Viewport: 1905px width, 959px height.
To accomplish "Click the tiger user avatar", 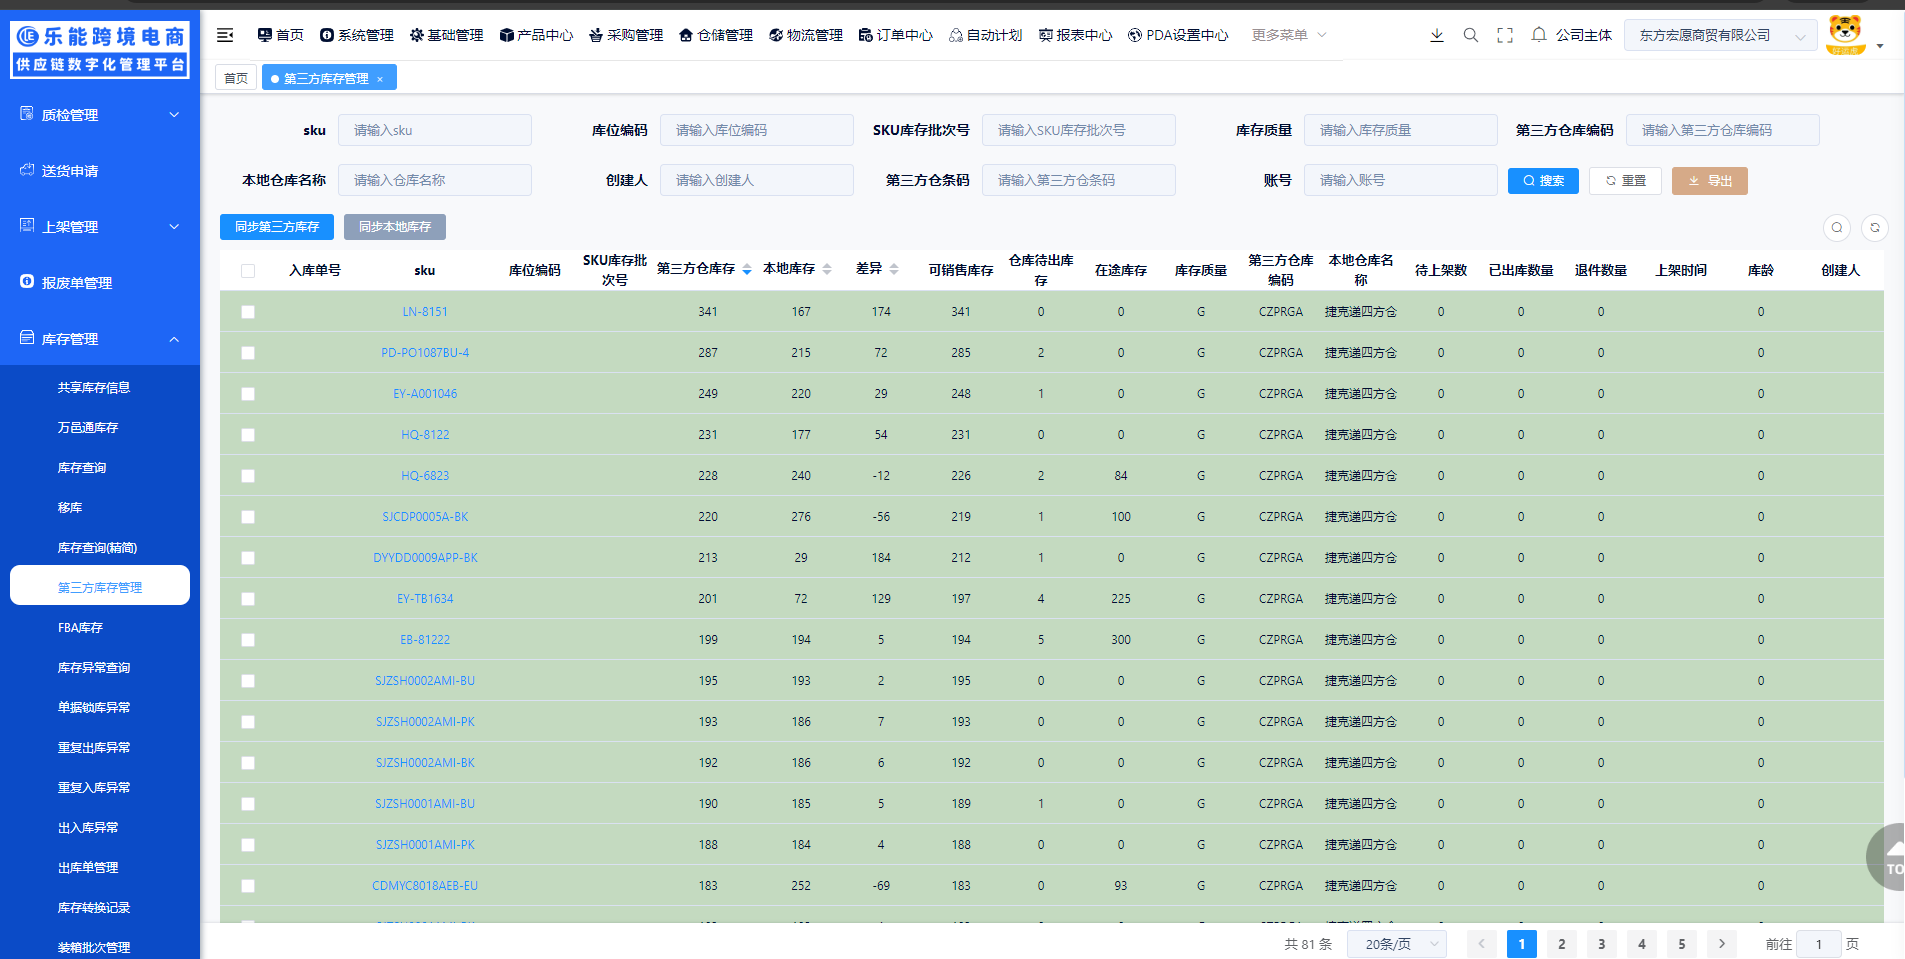I will tap(1845, 34).
